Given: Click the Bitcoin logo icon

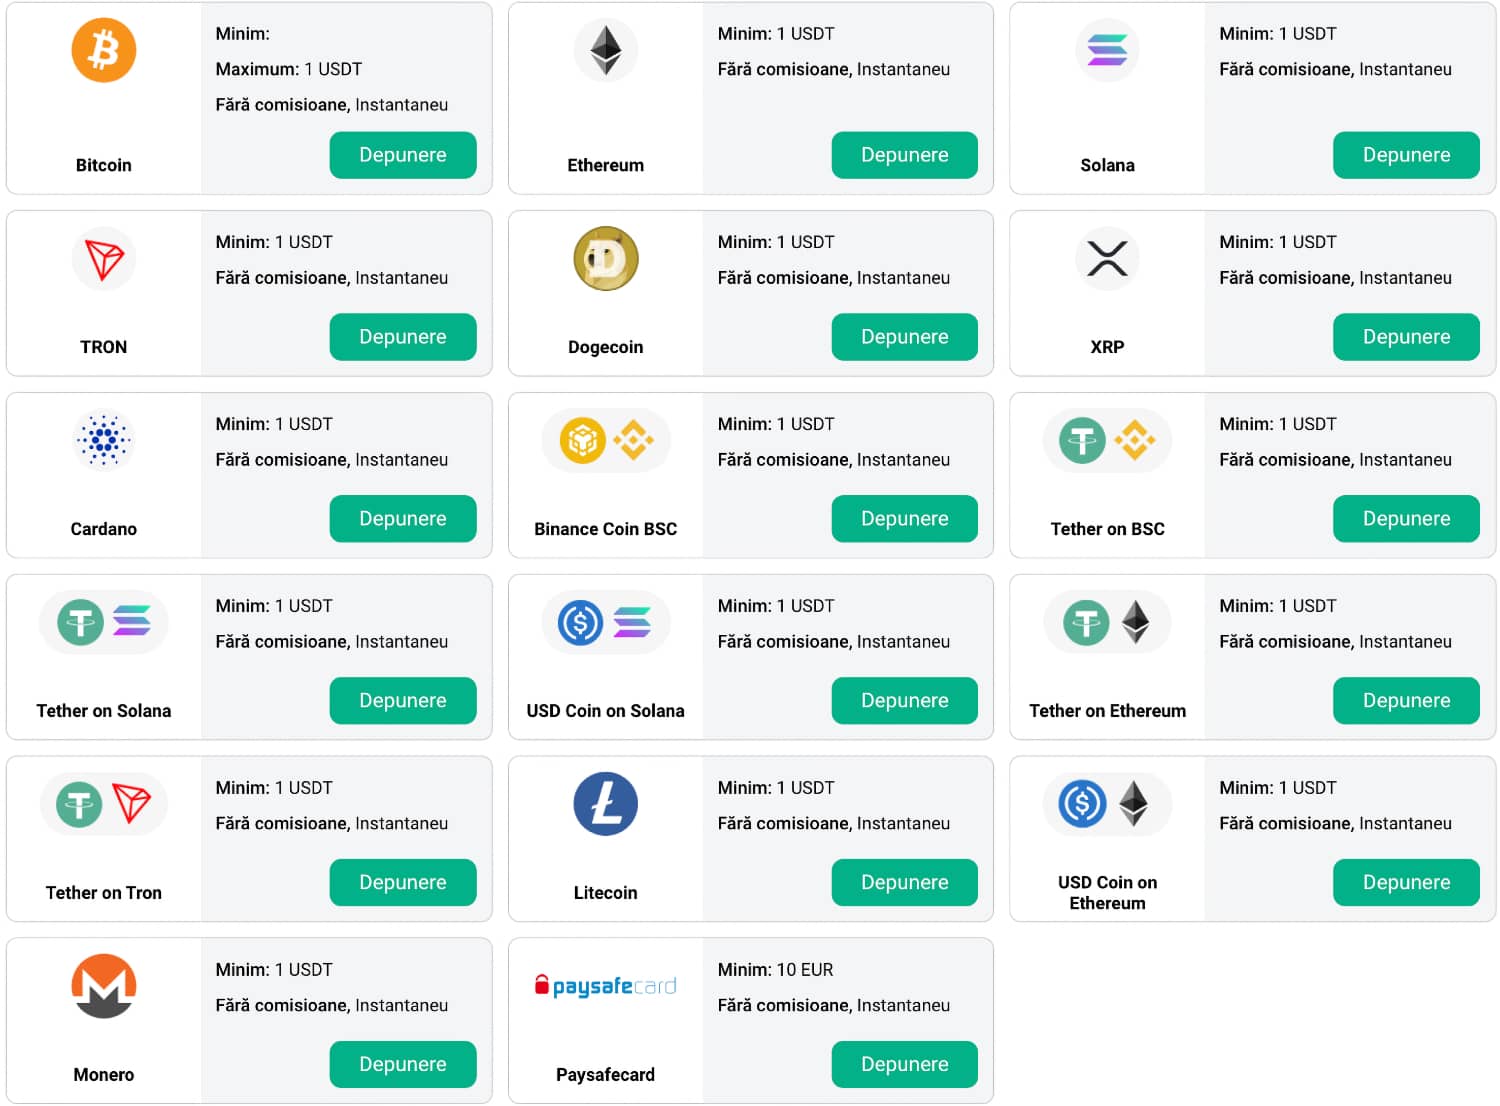Looking at the screenshot, I should [x=104, y=50].
